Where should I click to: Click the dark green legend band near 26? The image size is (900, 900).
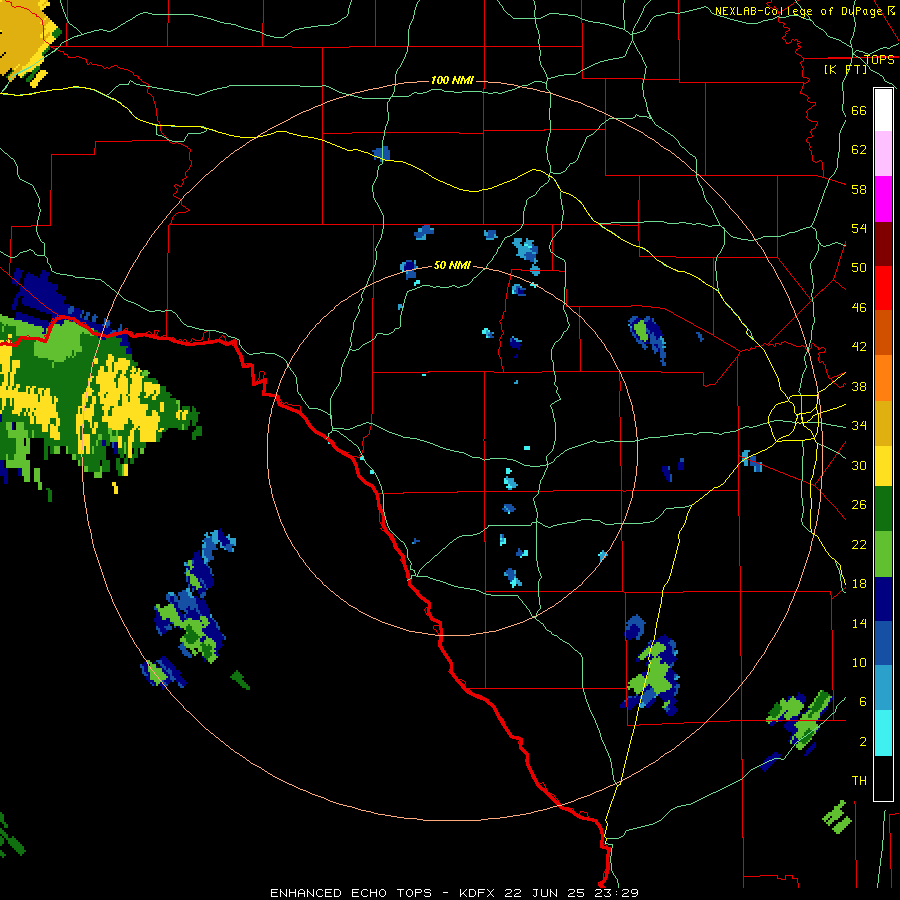click(x=883, y=509)
